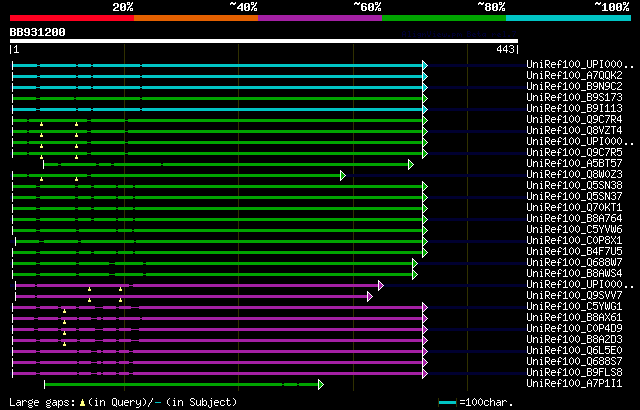
Task: Select the UniRef100_B8A2D3 label
Action: pos(574,340)
